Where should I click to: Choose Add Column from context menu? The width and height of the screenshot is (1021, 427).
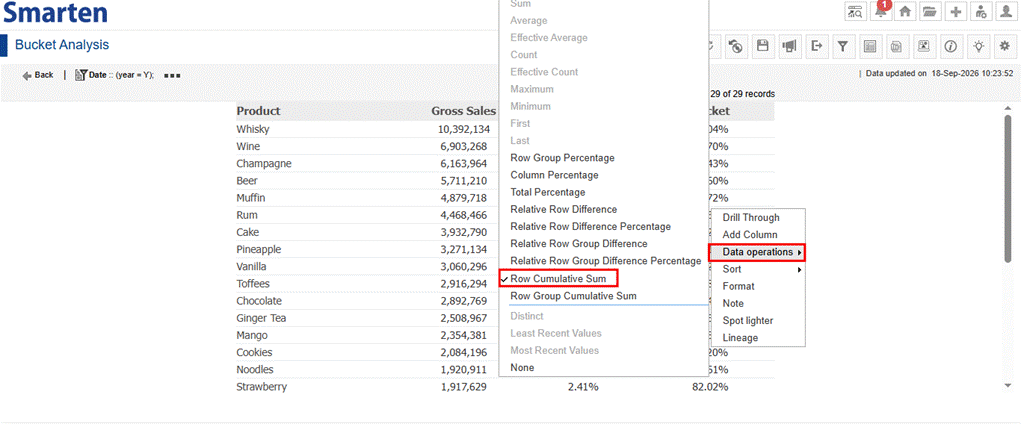coord(749,234)
